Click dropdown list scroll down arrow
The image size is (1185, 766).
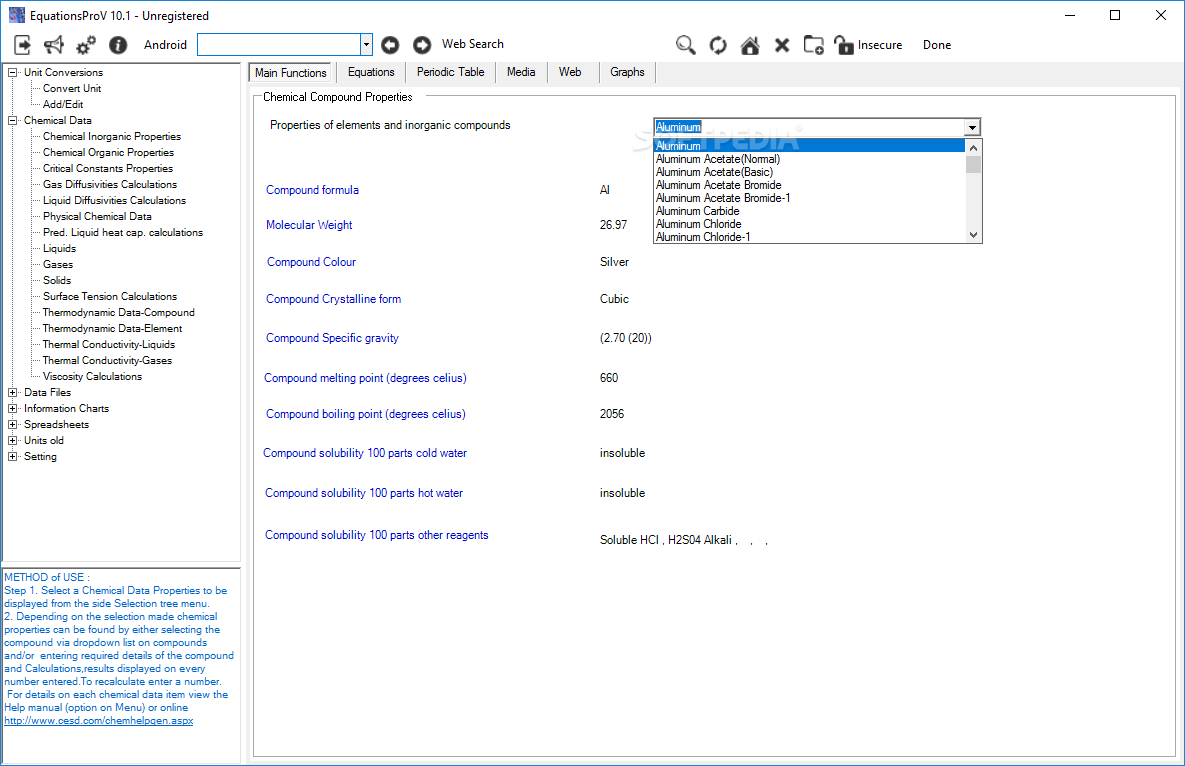pos(973,235)
